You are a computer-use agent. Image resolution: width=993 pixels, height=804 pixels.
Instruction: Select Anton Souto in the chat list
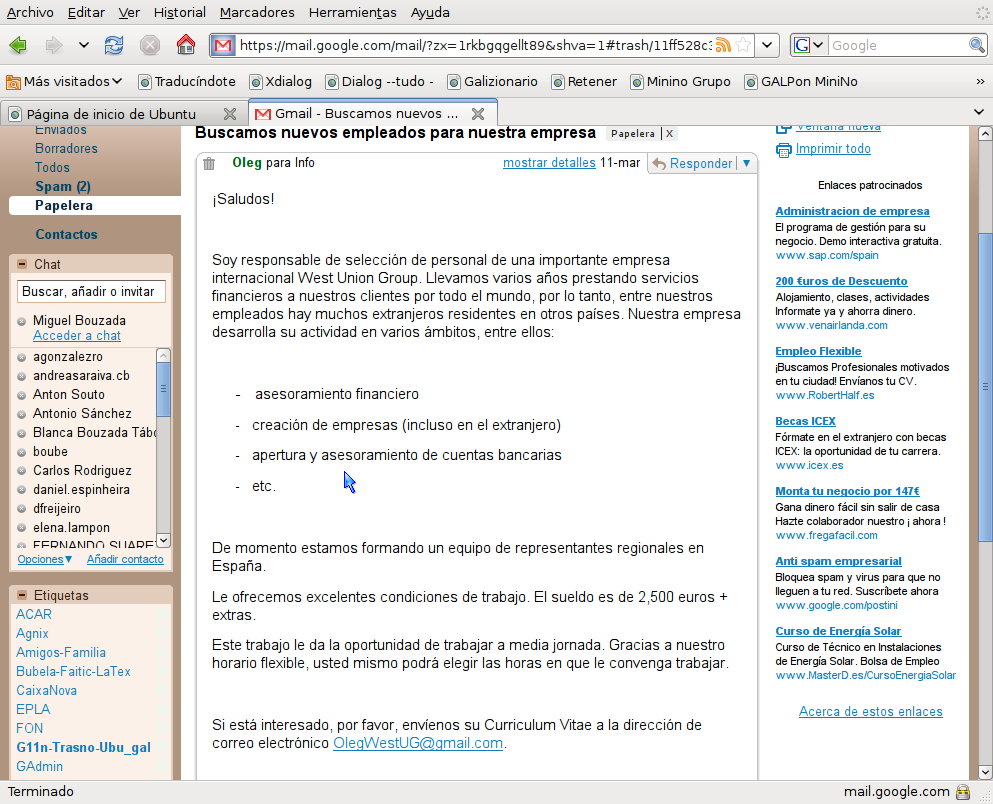pyautogui.click(x=68, y=394)
